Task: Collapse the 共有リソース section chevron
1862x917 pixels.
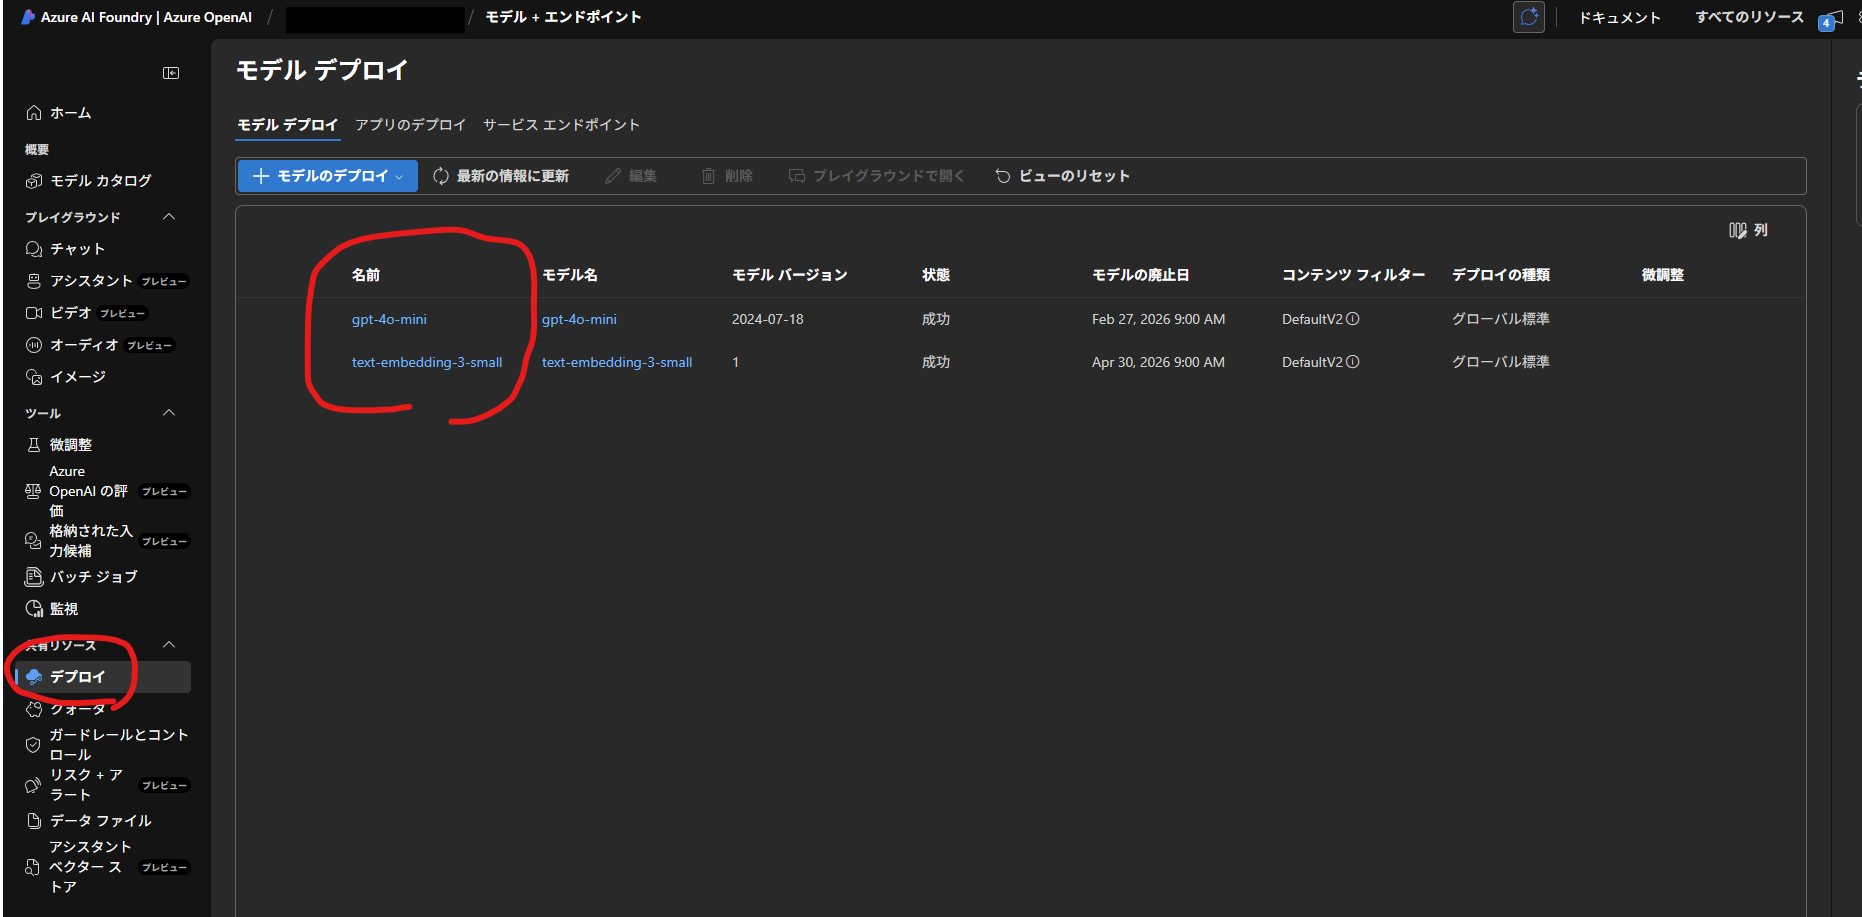Action: point(169,645)
